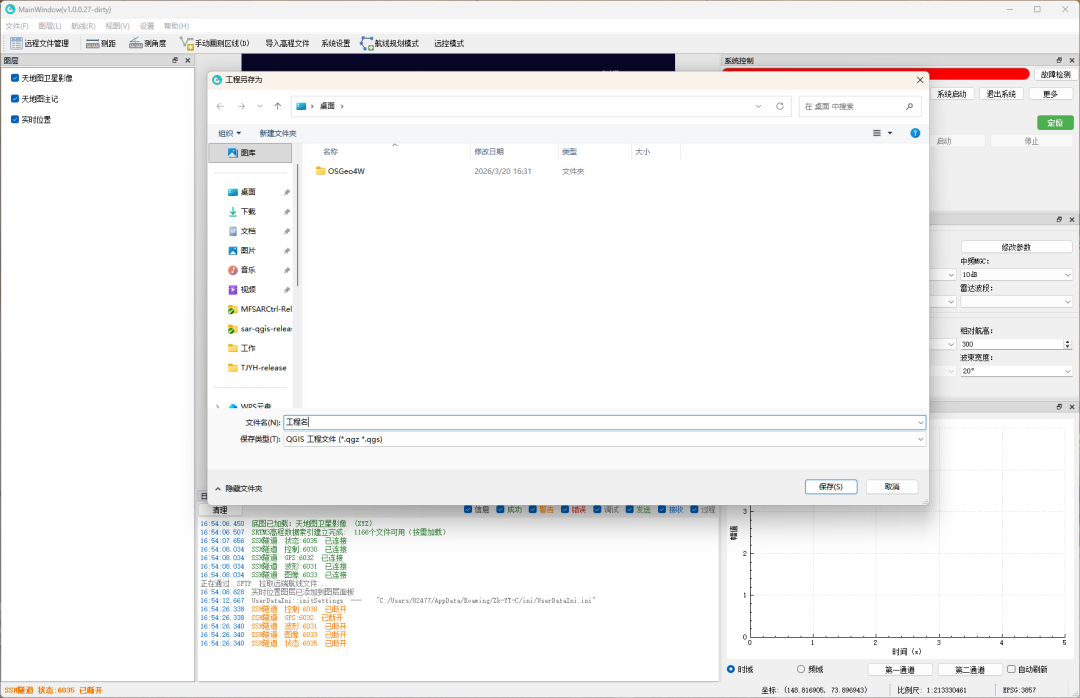The height and width of the screenshot is (698, 1080).
Task: Close the 系统控制 panel
Action: [1072, 61]
